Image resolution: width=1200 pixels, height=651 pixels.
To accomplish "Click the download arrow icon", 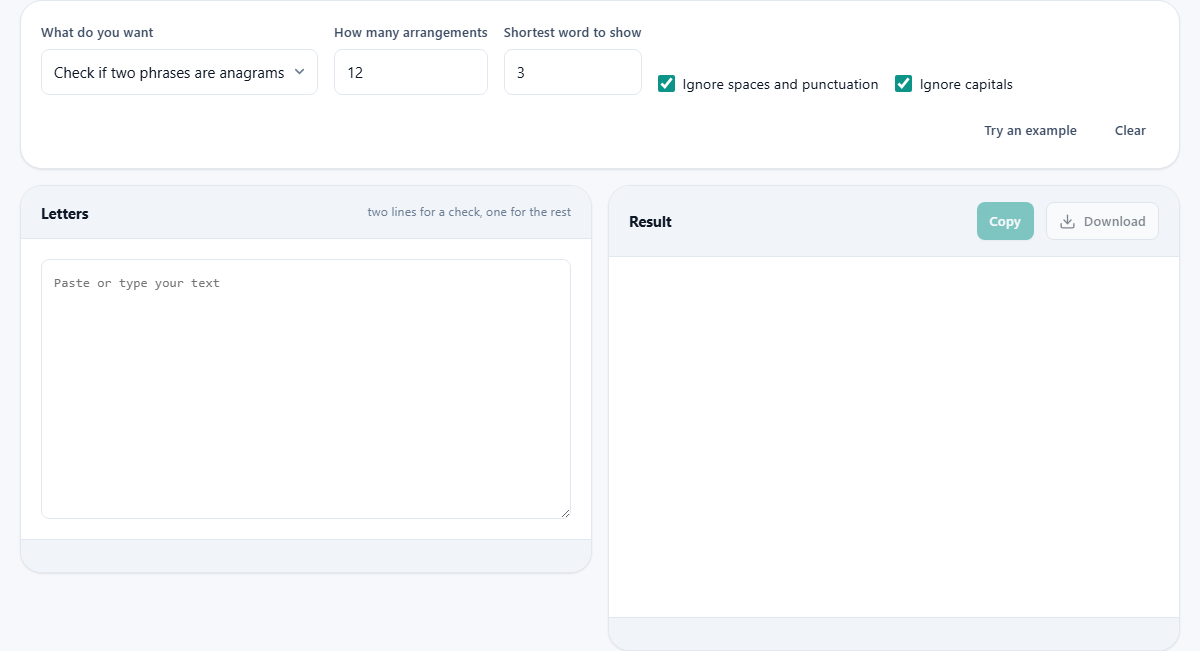I will 1067,221.
